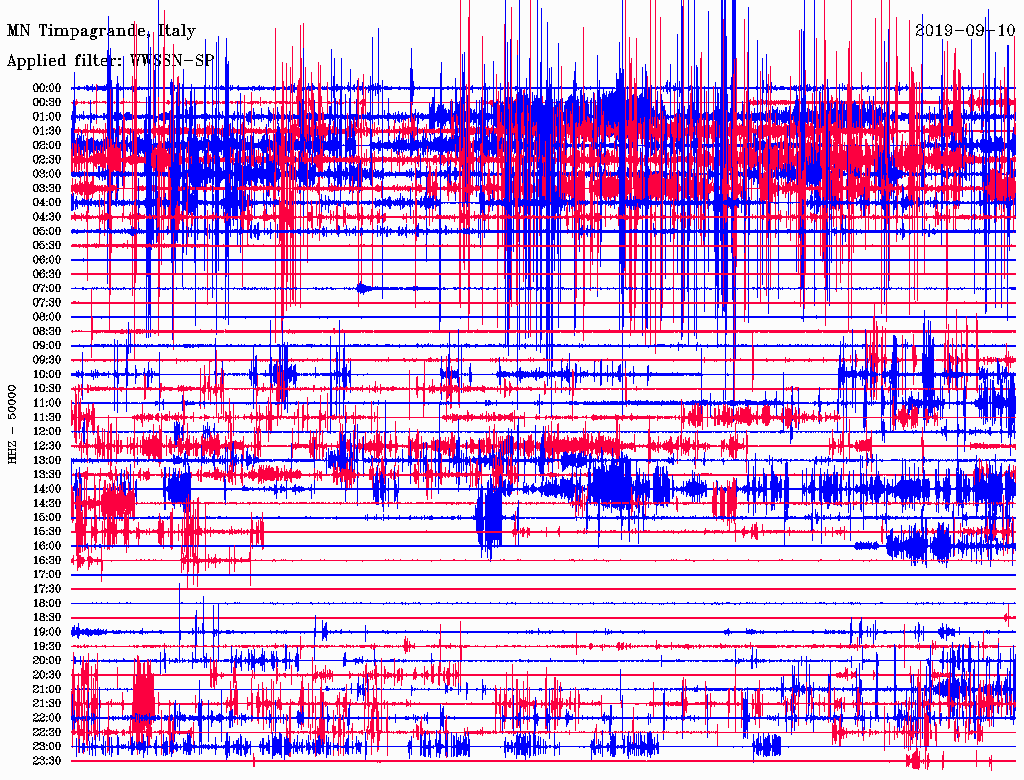Select the 23:30 time label
1024x780 pixels.
(x=47, y=760)
